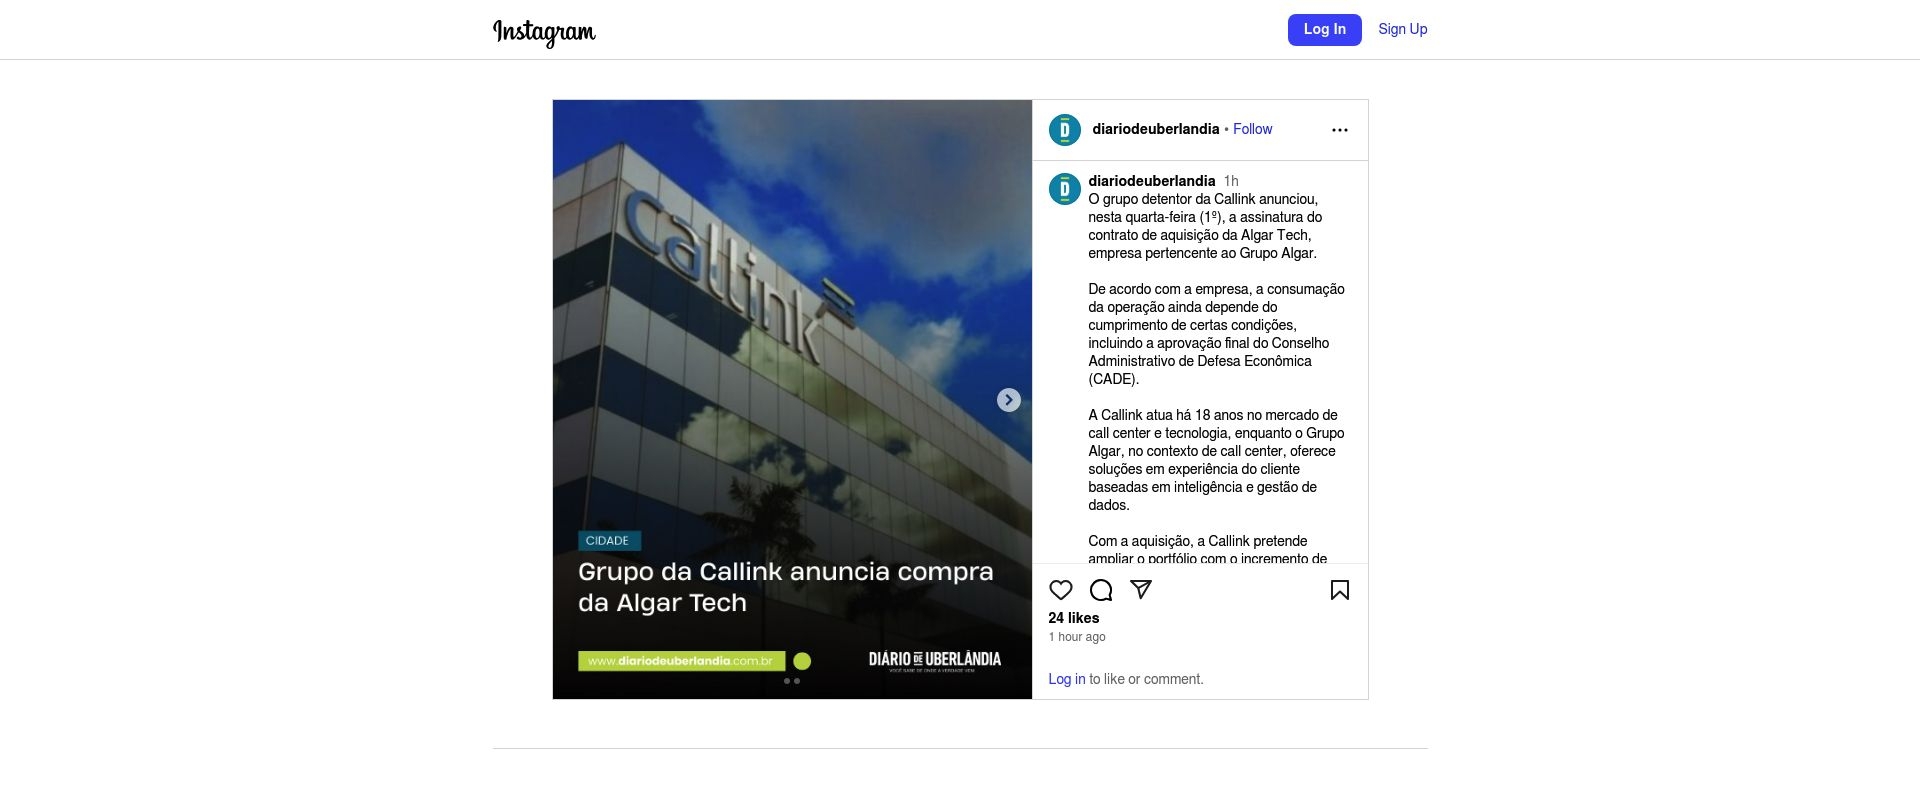Click the Log In button

[1325, 30]
